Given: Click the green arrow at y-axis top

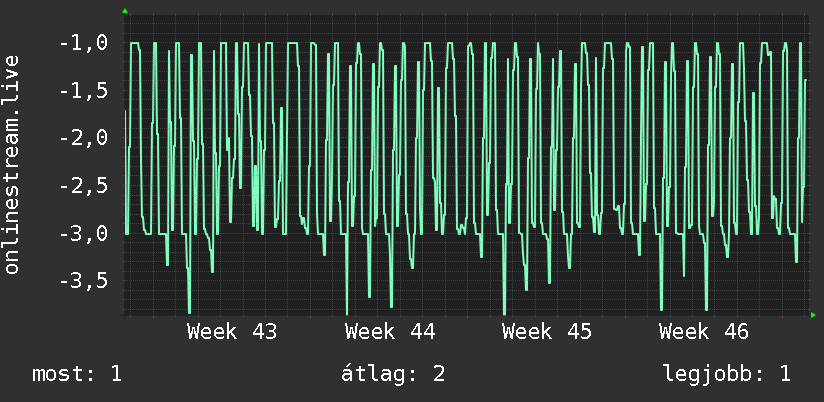Looking at the screenshot, I should pos(125,11).
